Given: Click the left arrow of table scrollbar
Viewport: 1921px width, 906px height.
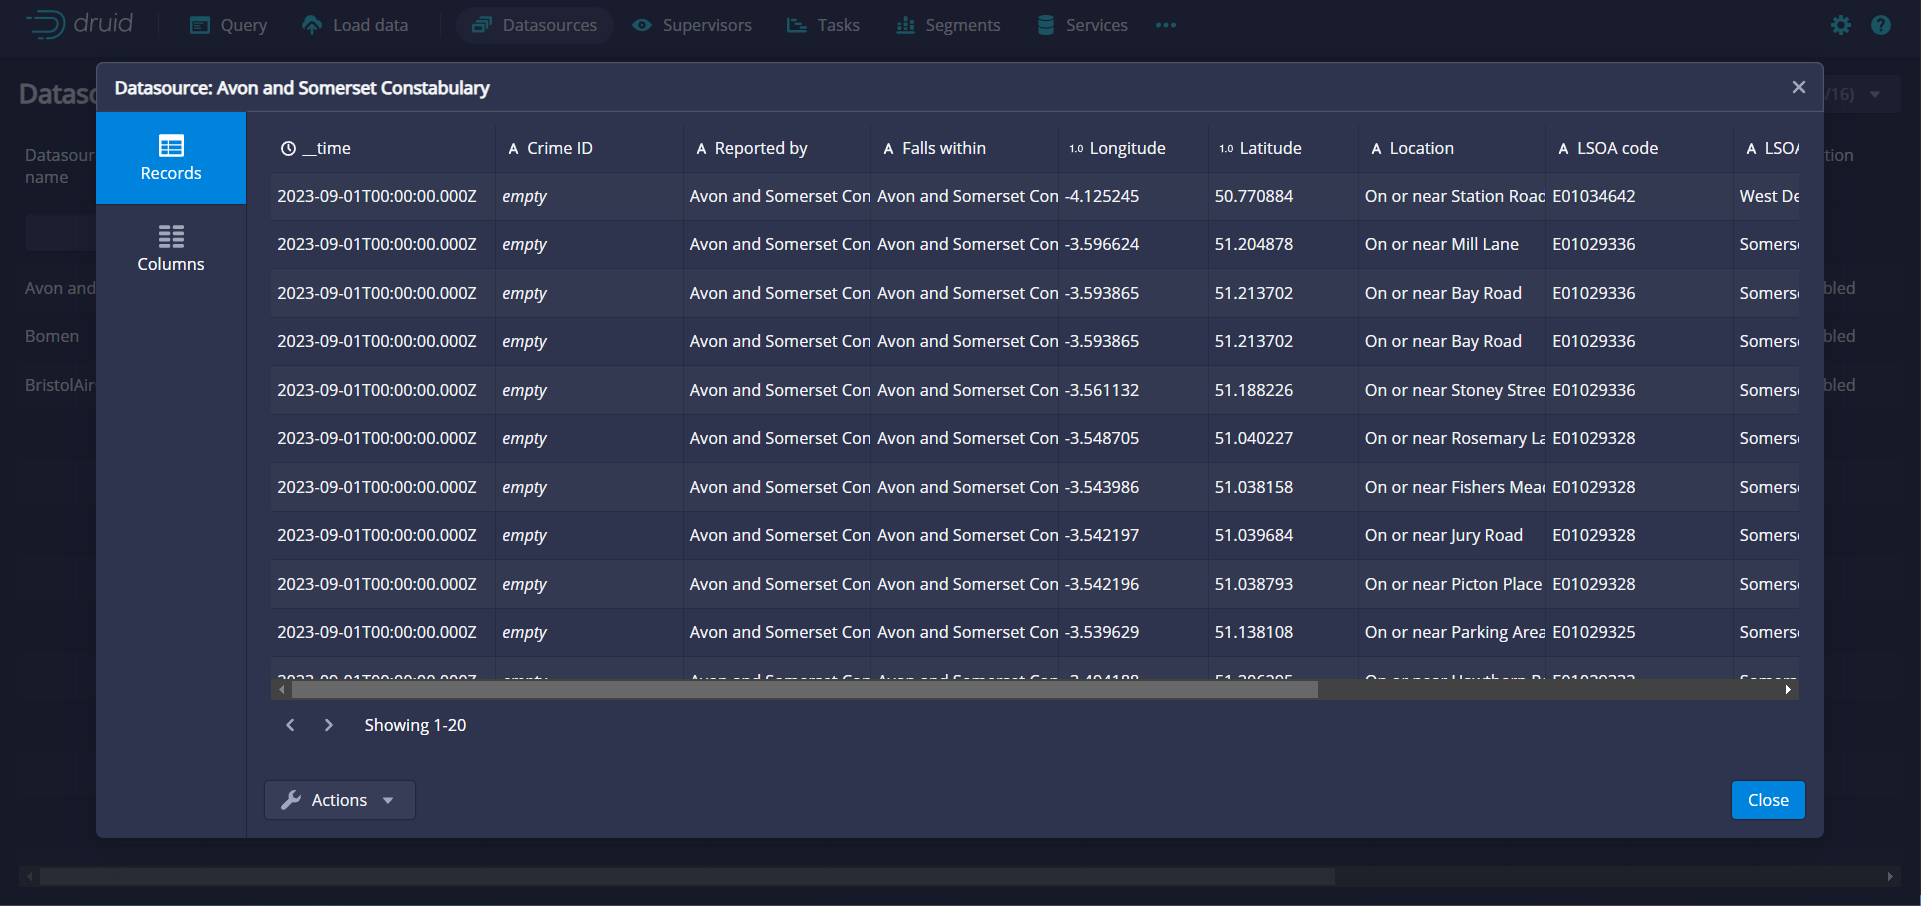Looking at the screenshot, I should 281,690.
